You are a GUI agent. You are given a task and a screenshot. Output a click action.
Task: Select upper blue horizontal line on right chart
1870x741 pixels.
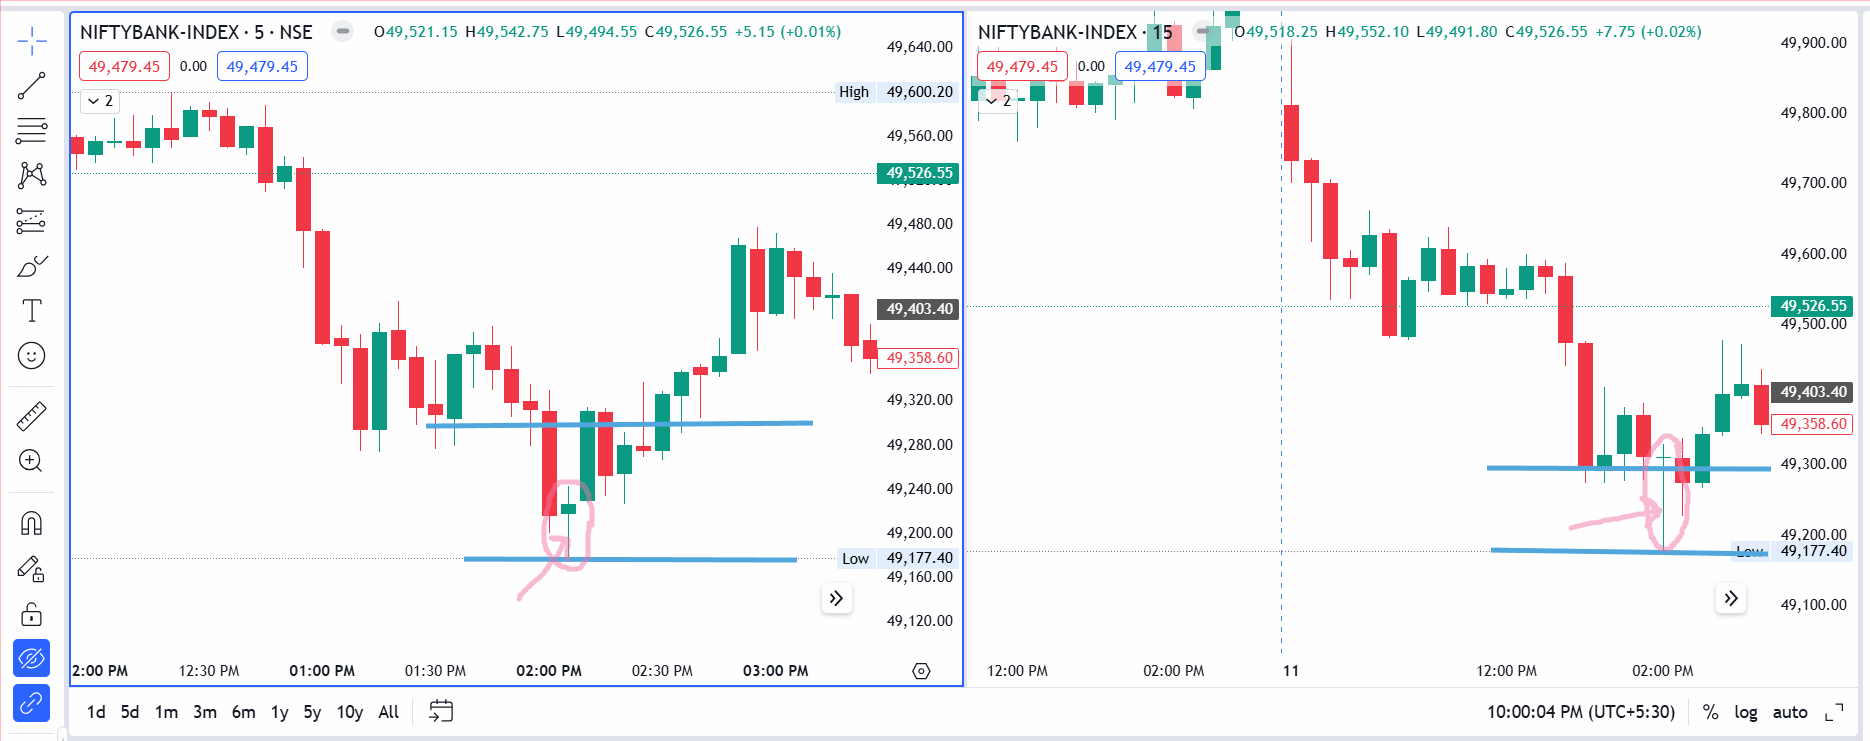(x=1628, y=468)
